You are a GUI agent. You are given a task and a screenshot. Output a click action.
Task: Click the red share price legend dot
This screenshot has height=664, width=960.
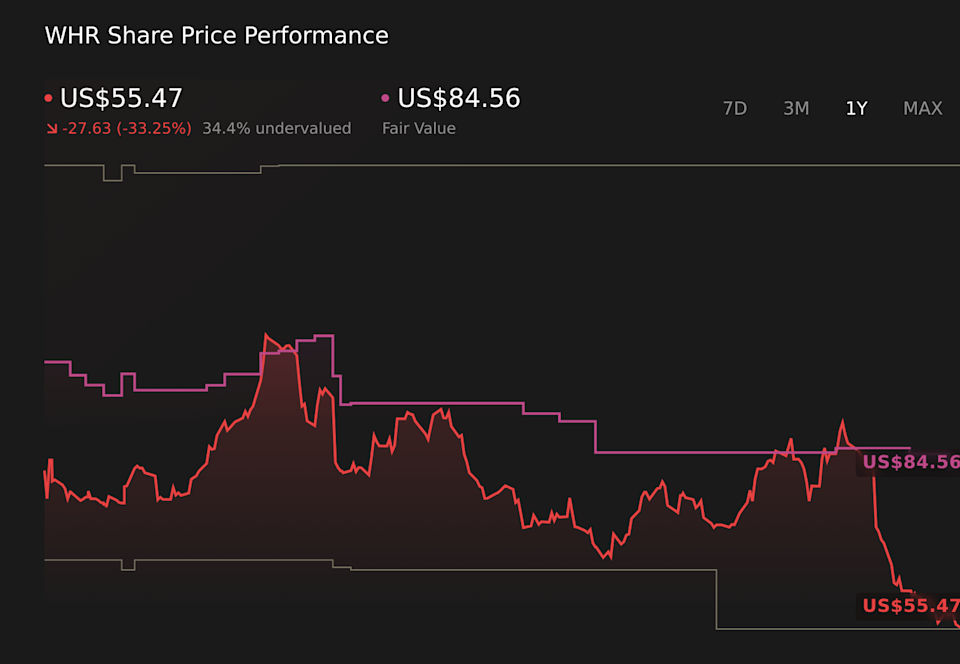pyautogui.click(x=47, y=98)
